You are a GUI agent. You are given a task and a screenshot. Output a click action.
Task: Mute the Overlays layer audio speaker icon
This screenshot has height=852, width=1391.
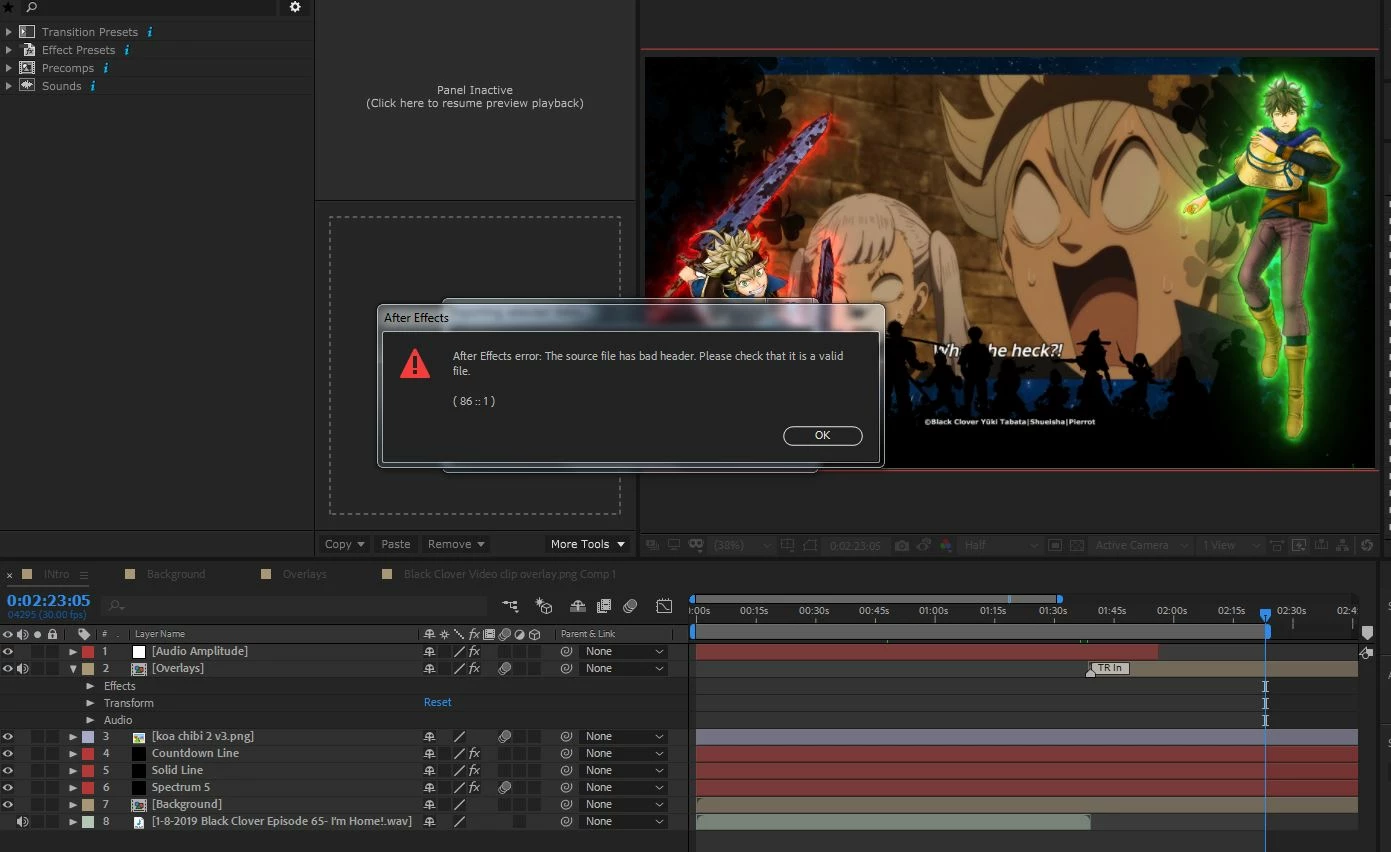(23, 668)
